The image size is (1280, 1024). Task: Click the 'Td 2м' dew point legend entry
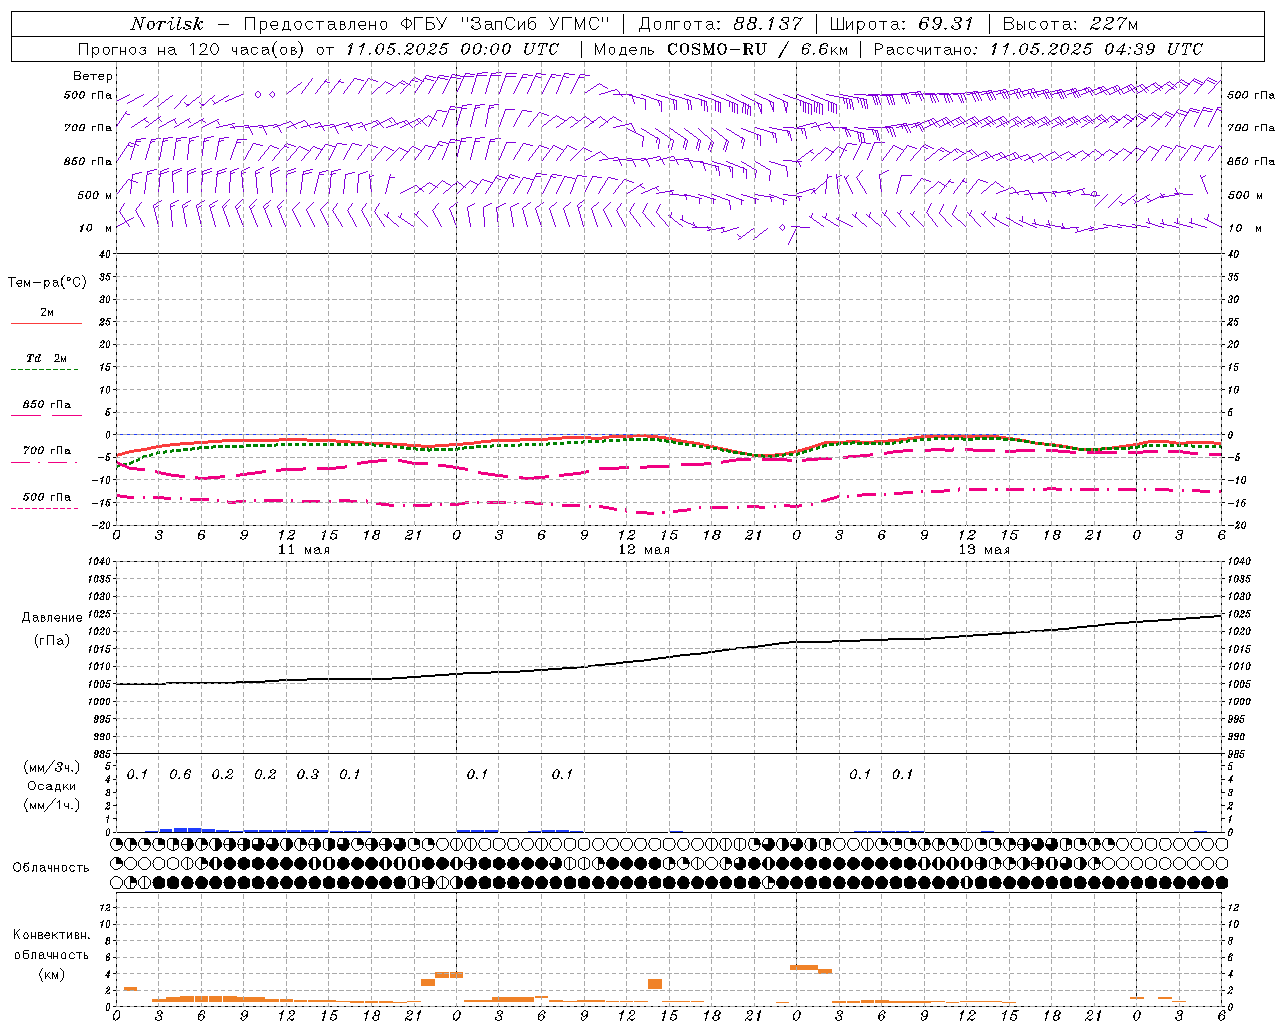point(47,358)
